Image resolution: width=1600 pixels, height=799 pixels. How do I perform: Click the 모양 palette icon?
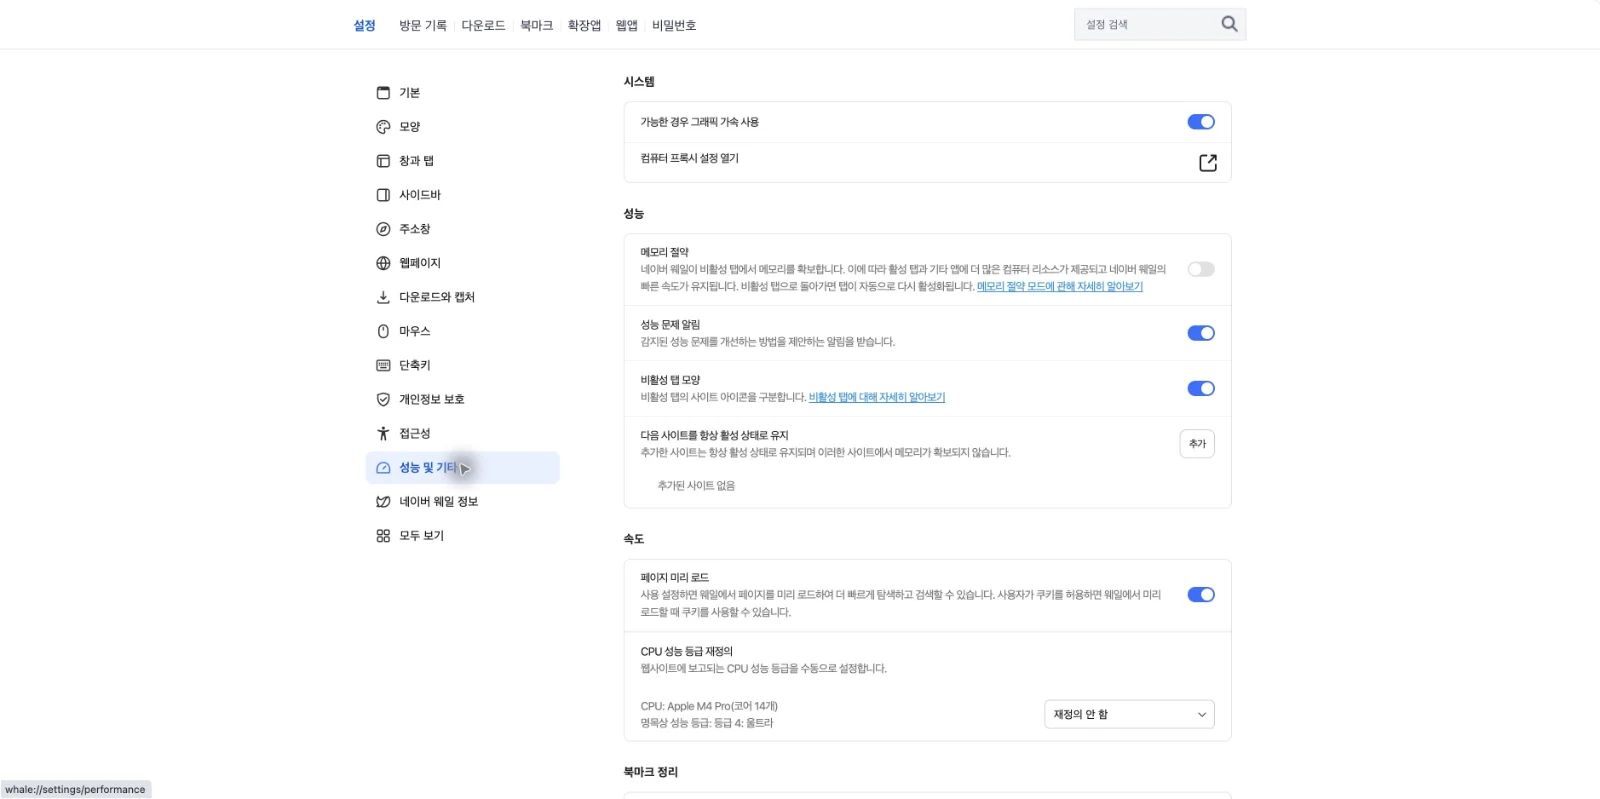(383, 127)
